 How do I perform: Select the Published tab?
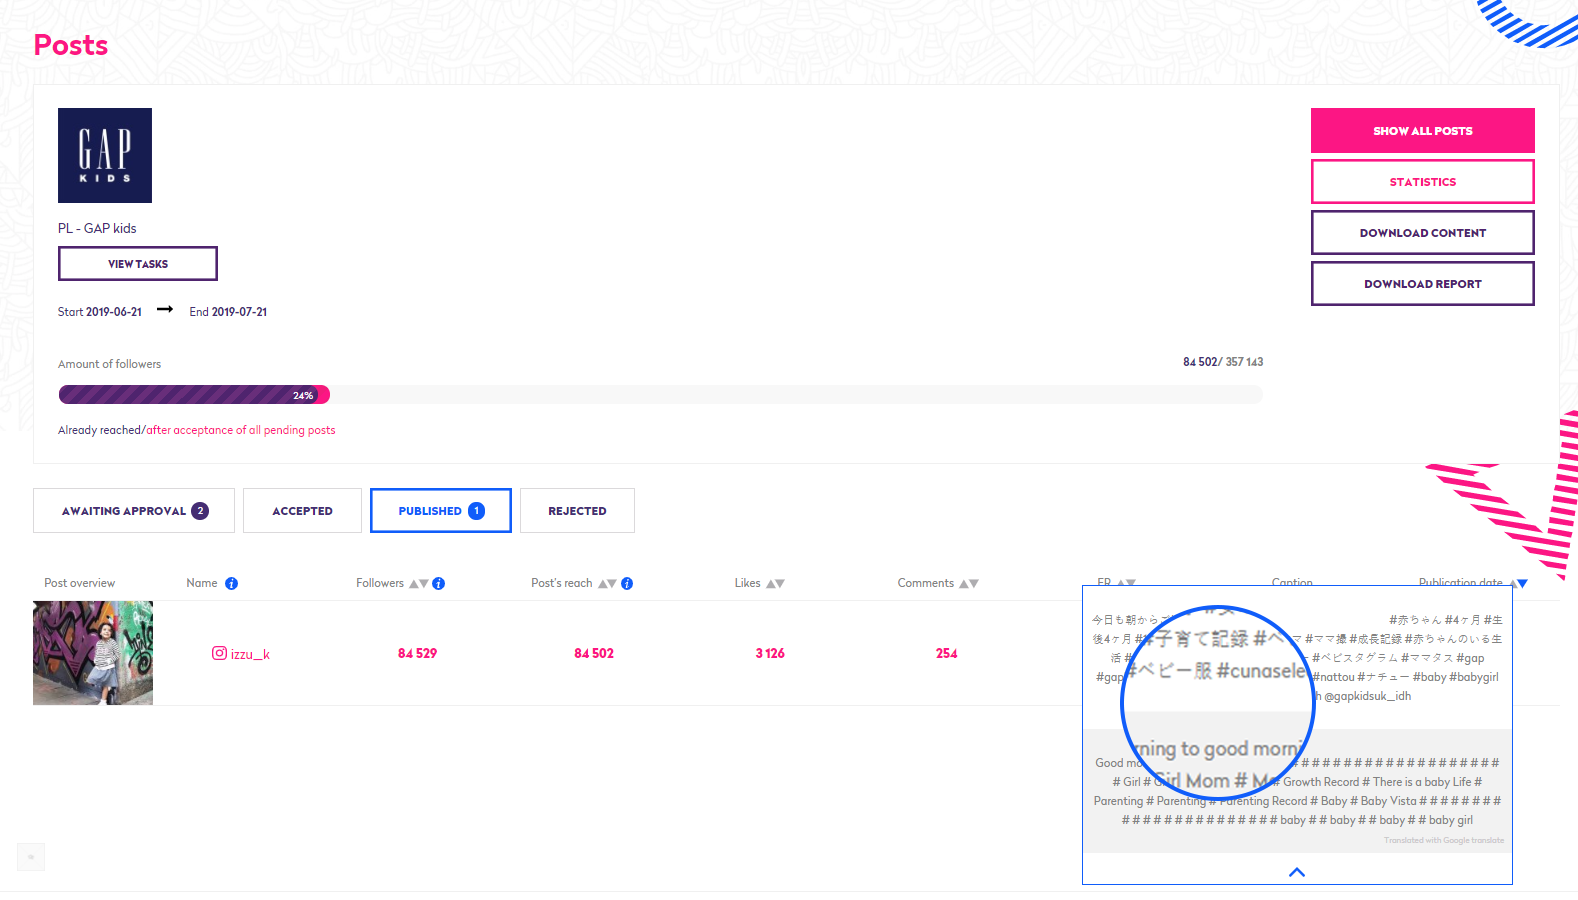[x=440, y=511]
